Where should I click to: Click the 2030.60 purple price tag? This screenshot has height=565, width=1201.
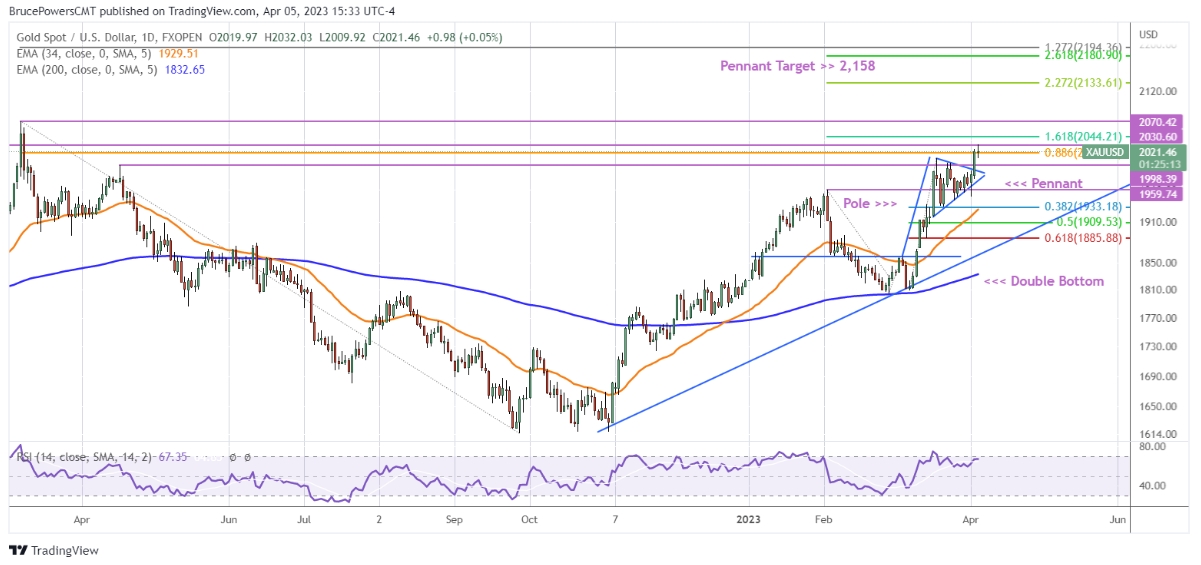pyautogui.click(x=1158, y=136)
